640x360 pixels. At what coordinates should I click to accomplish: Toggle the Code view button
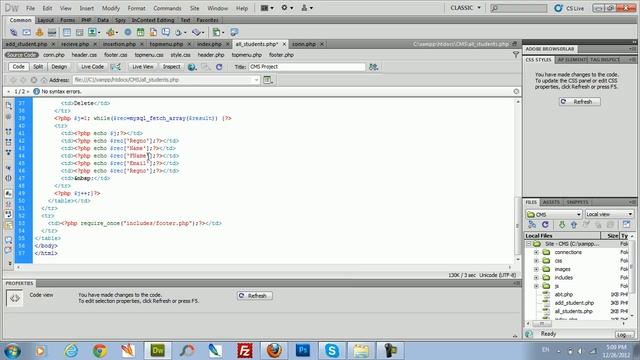pos(18,67)
